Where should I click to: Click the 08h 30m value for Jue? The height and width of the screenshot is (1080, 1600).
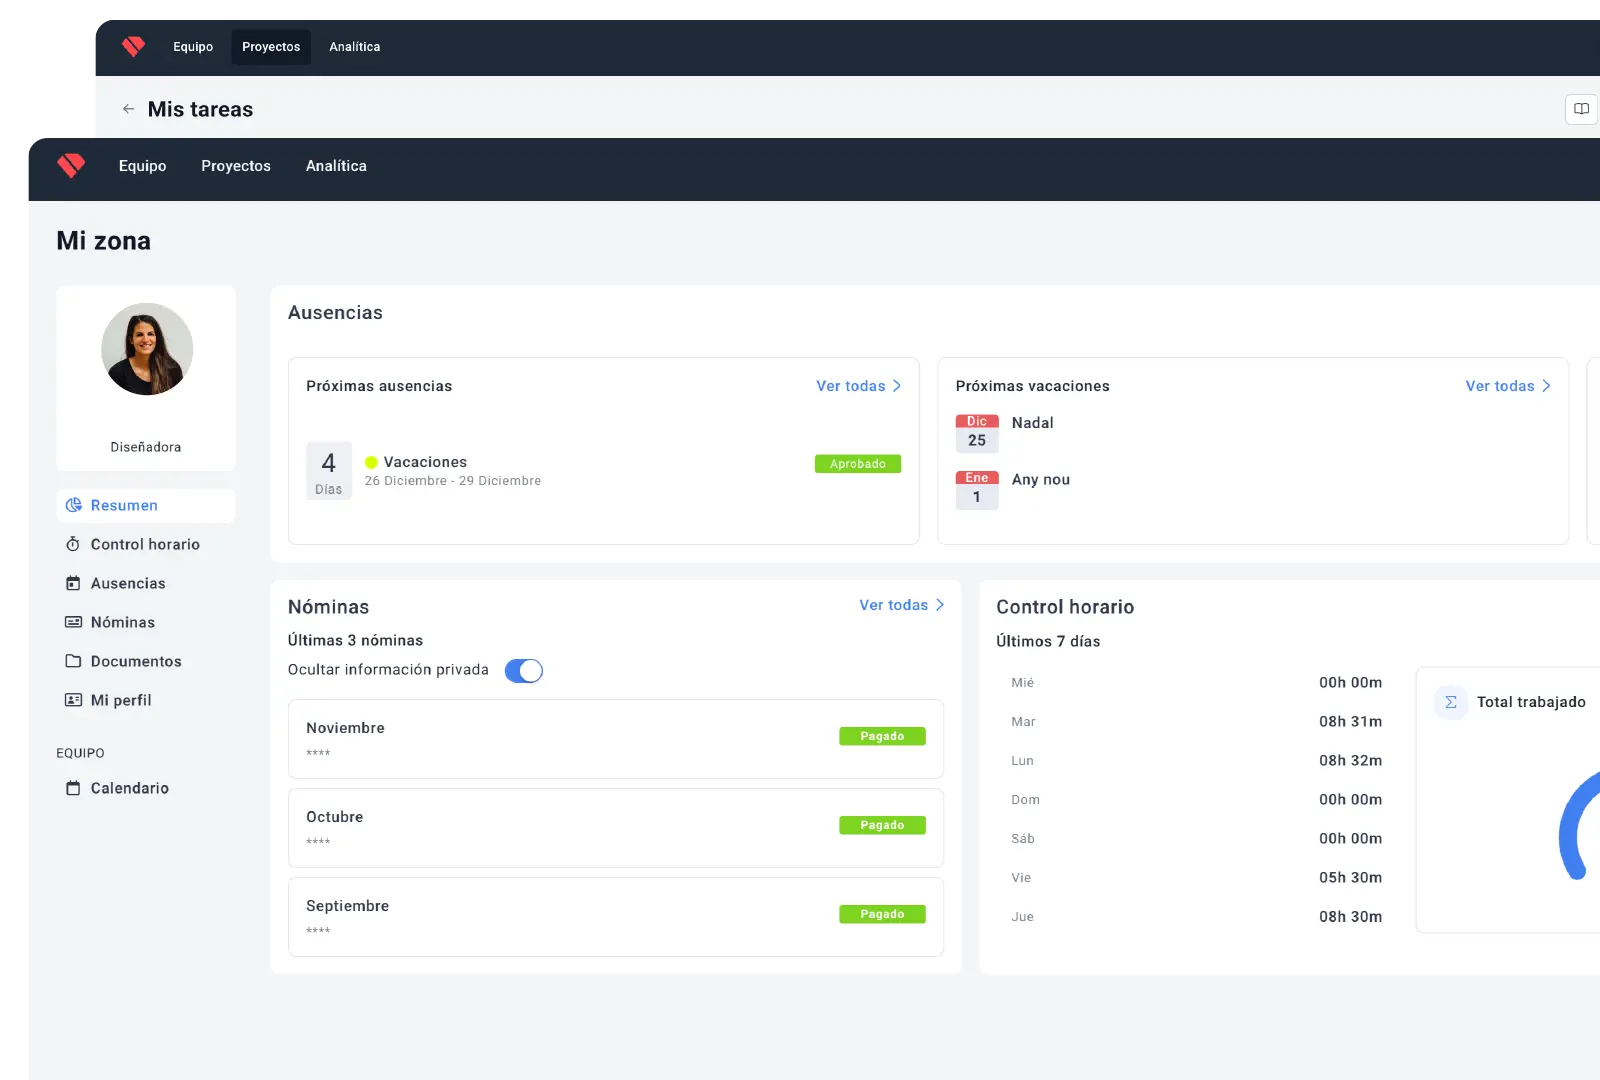coord(1350,917)
